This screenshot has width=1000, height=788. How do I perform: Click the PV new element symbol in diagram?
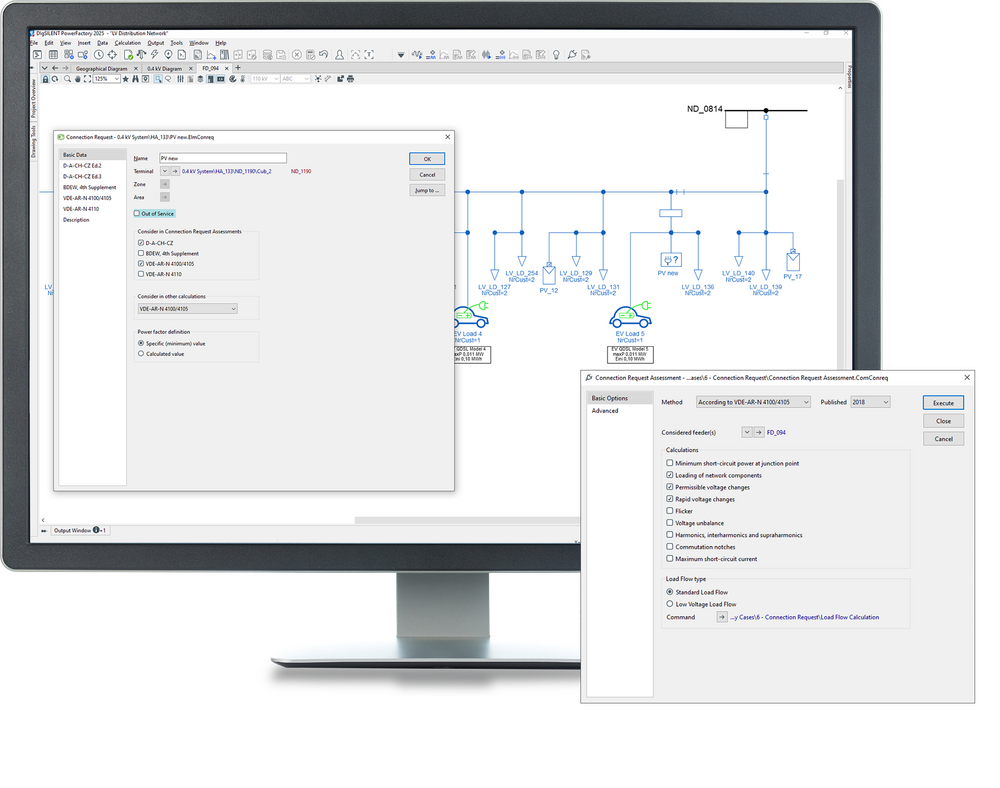670,260
